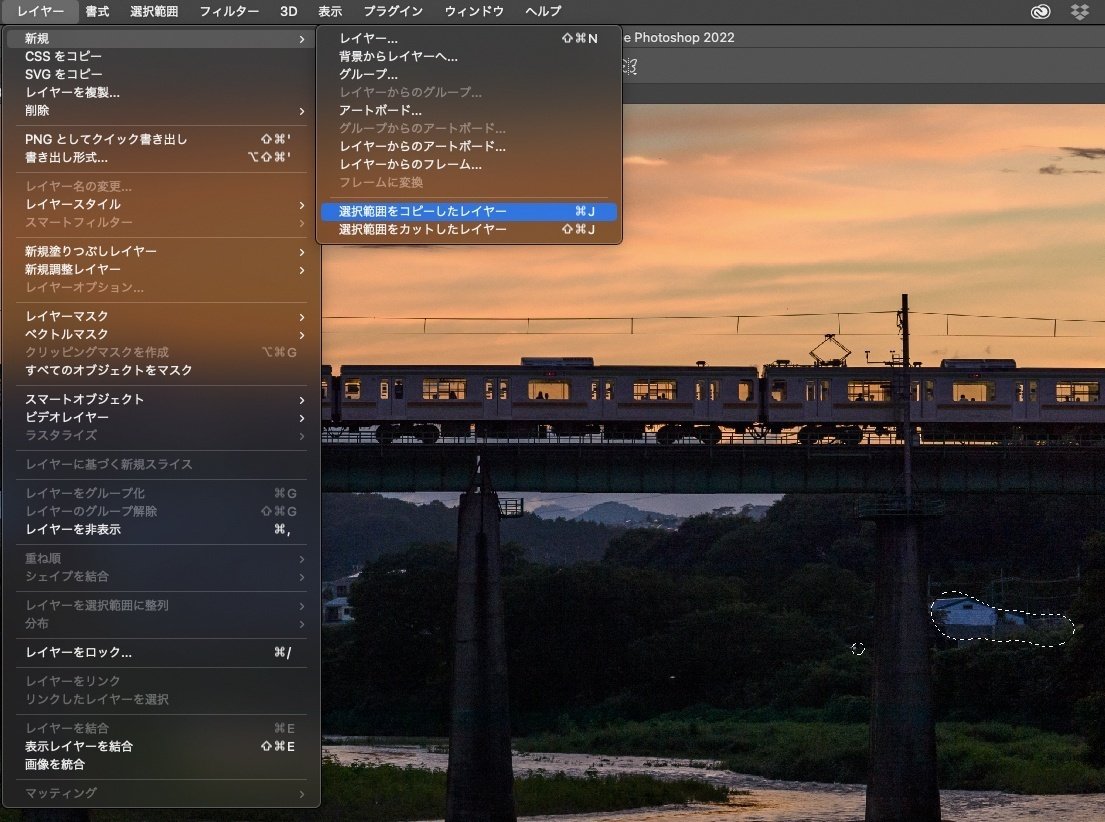Viewport: 1105px width, 822px height.
Task: Choose 選択範囲をカットしたレイヤー
Action: 469,229
